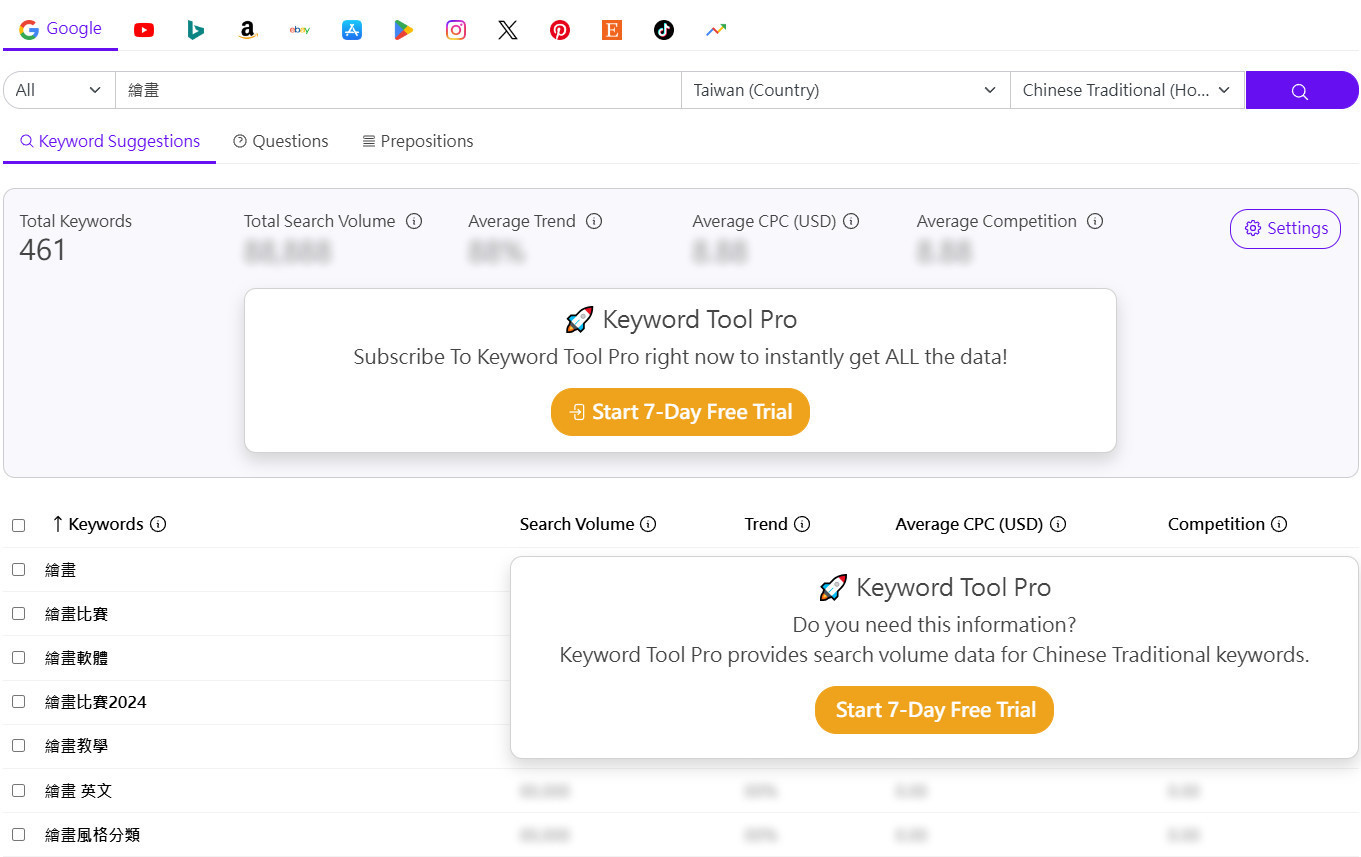1361x857 pixels.
Task: Switch to the Prepositions tab
Action: (418, 141)
